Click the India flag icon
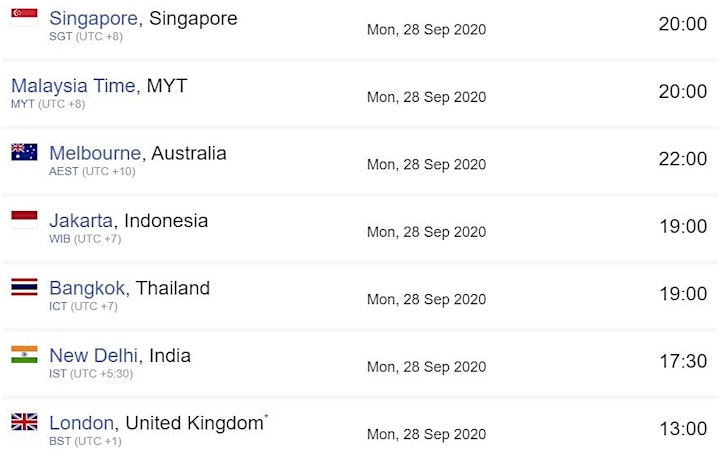 pos(24,355)
